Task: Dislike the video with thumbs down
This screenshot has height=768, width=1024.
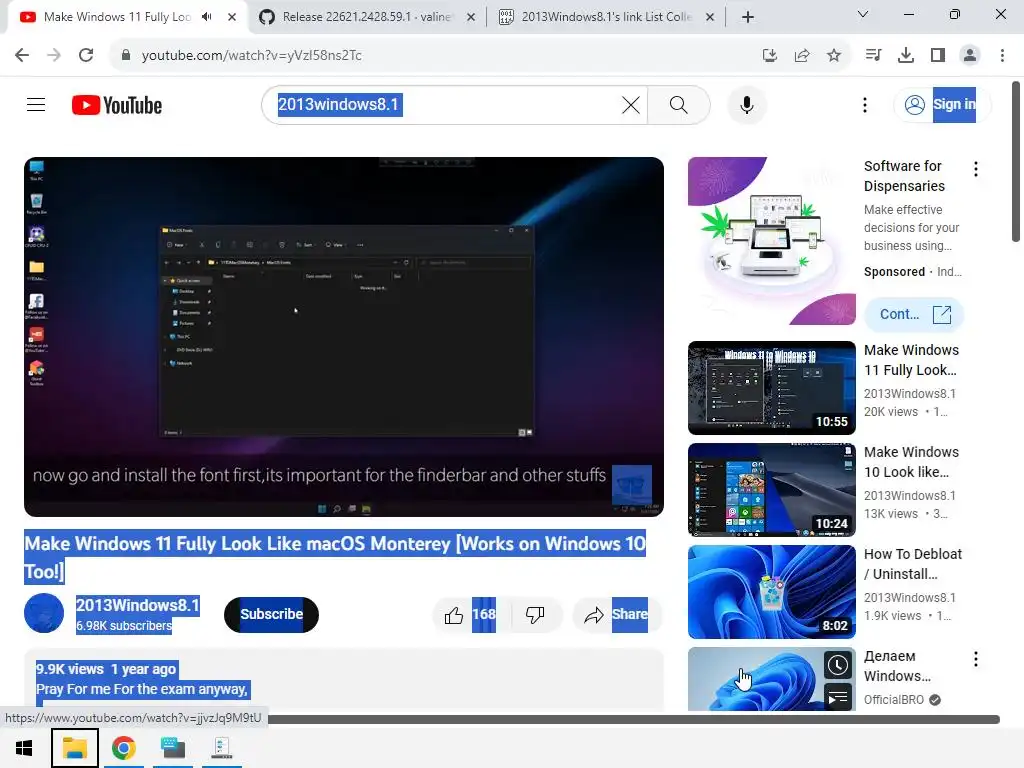Action: pos(535,615)
